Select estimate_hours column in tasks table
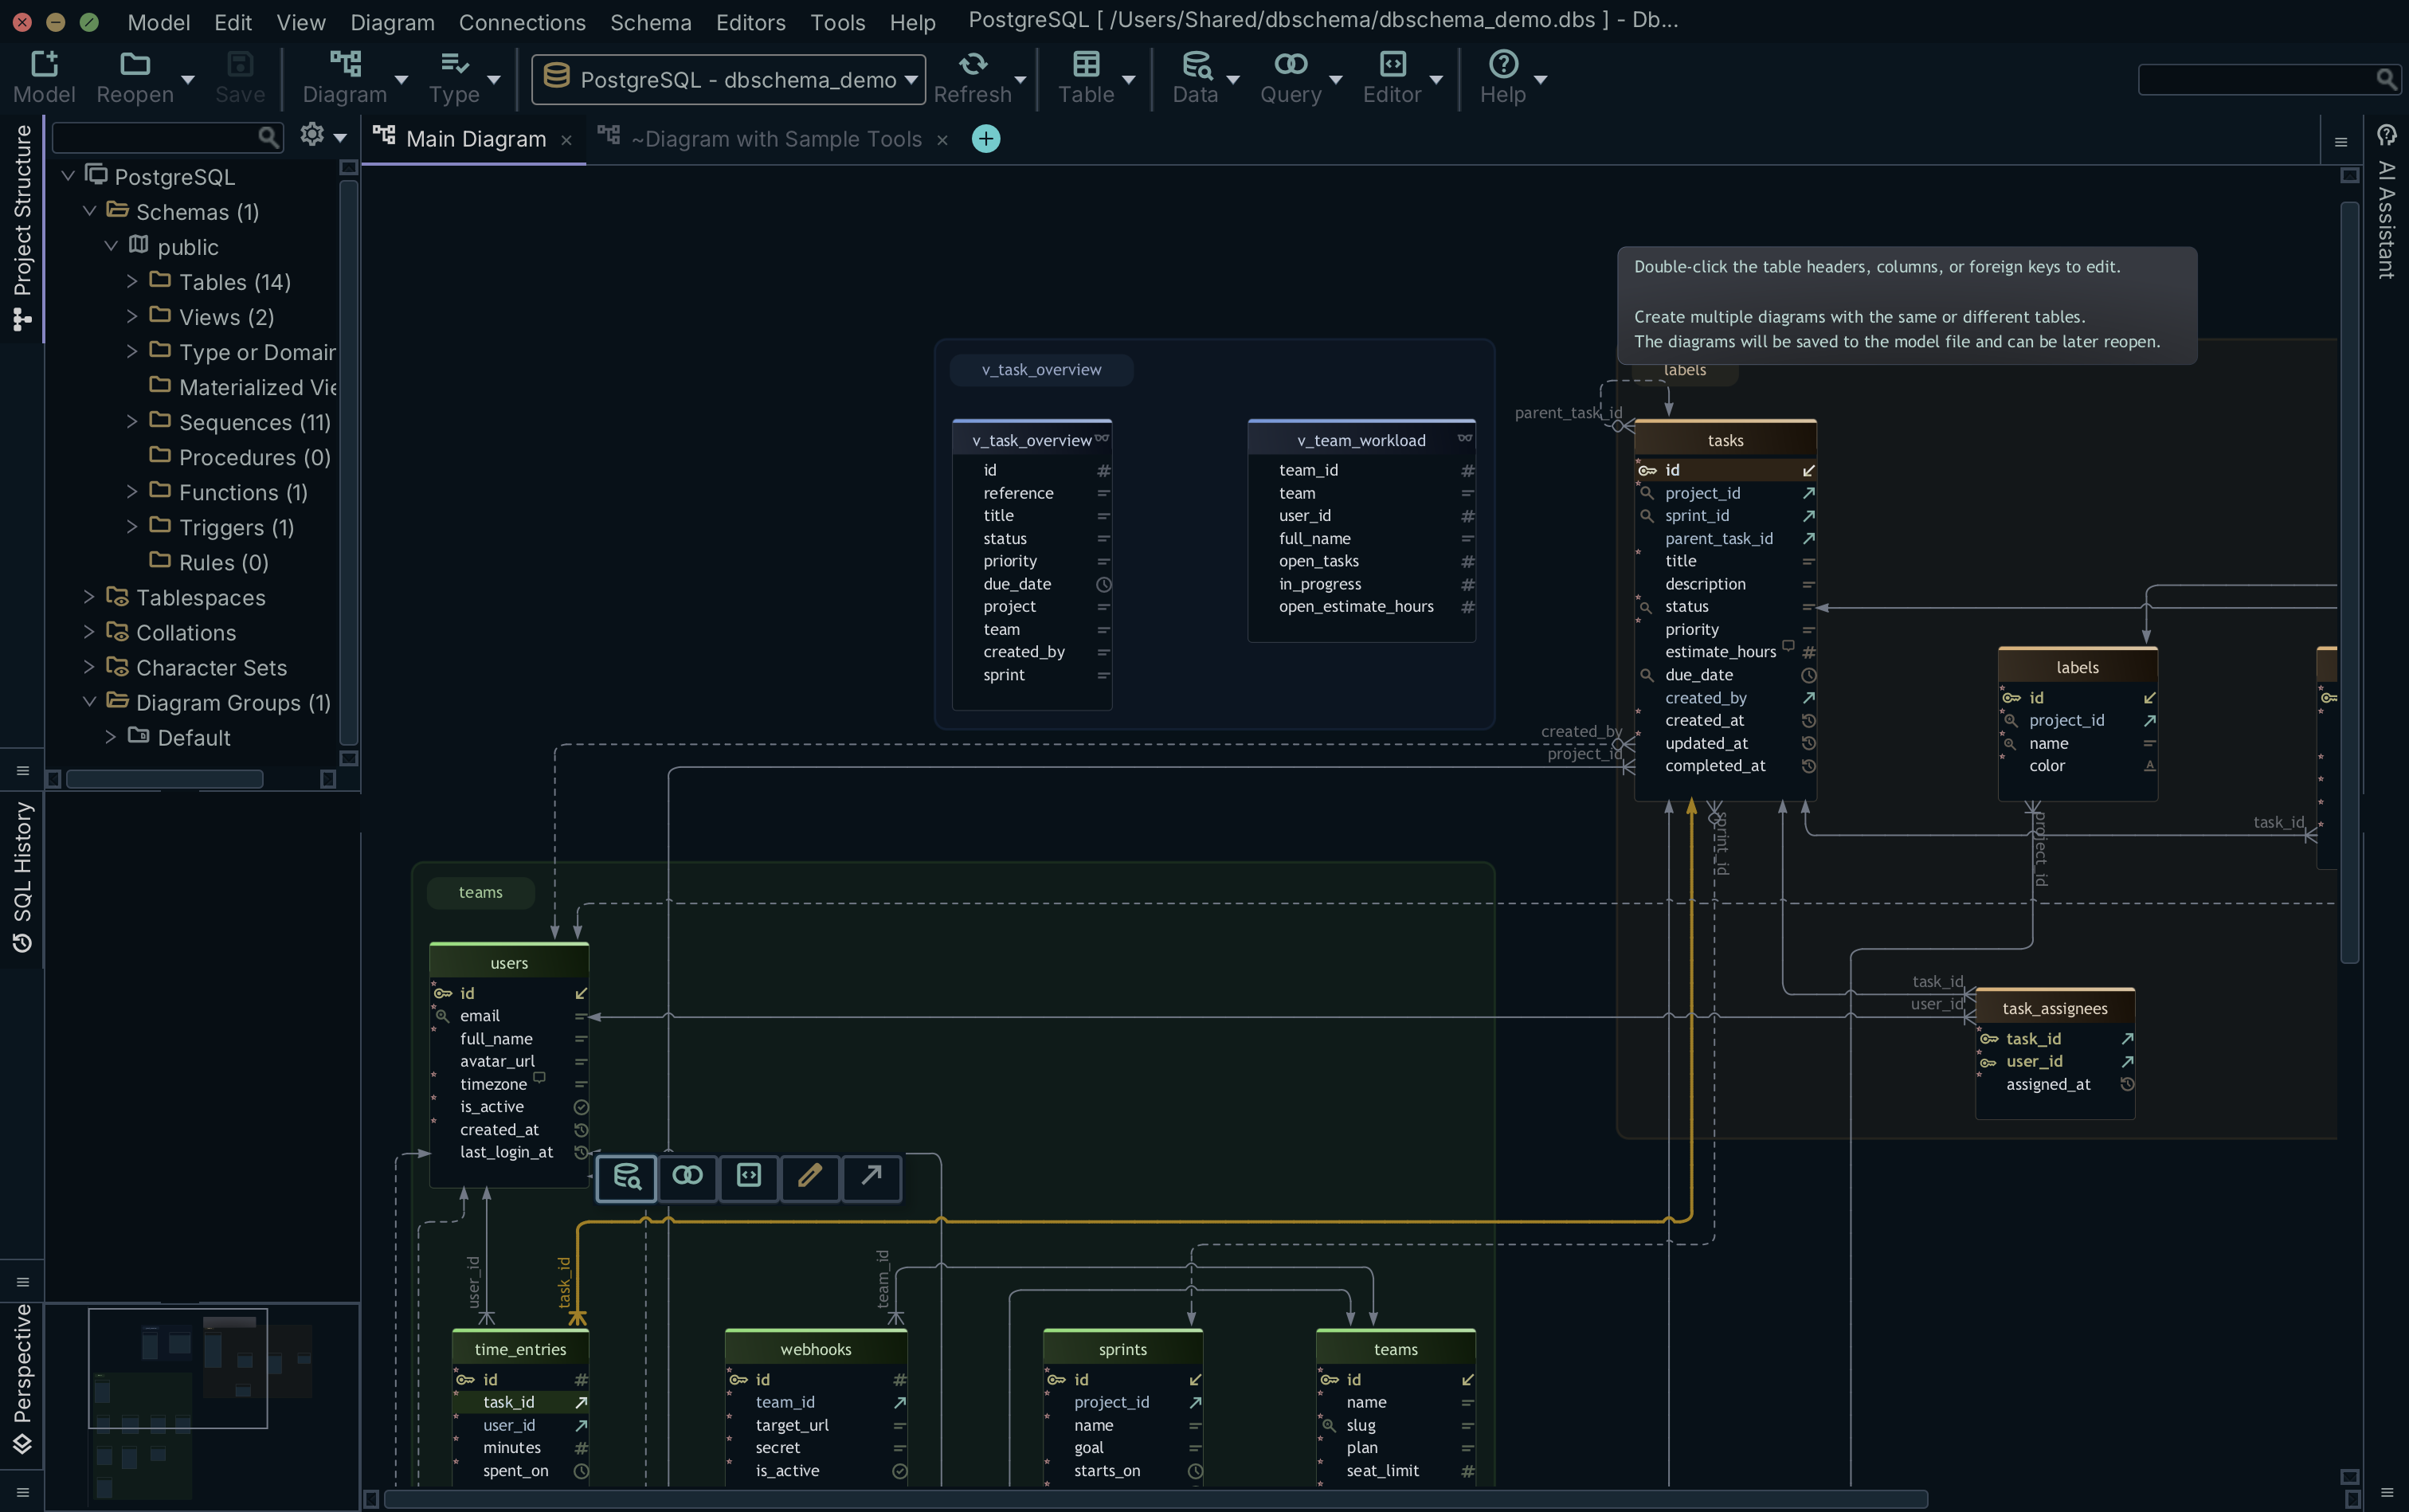2409x1512 pixels. [x=1725, y=652]
